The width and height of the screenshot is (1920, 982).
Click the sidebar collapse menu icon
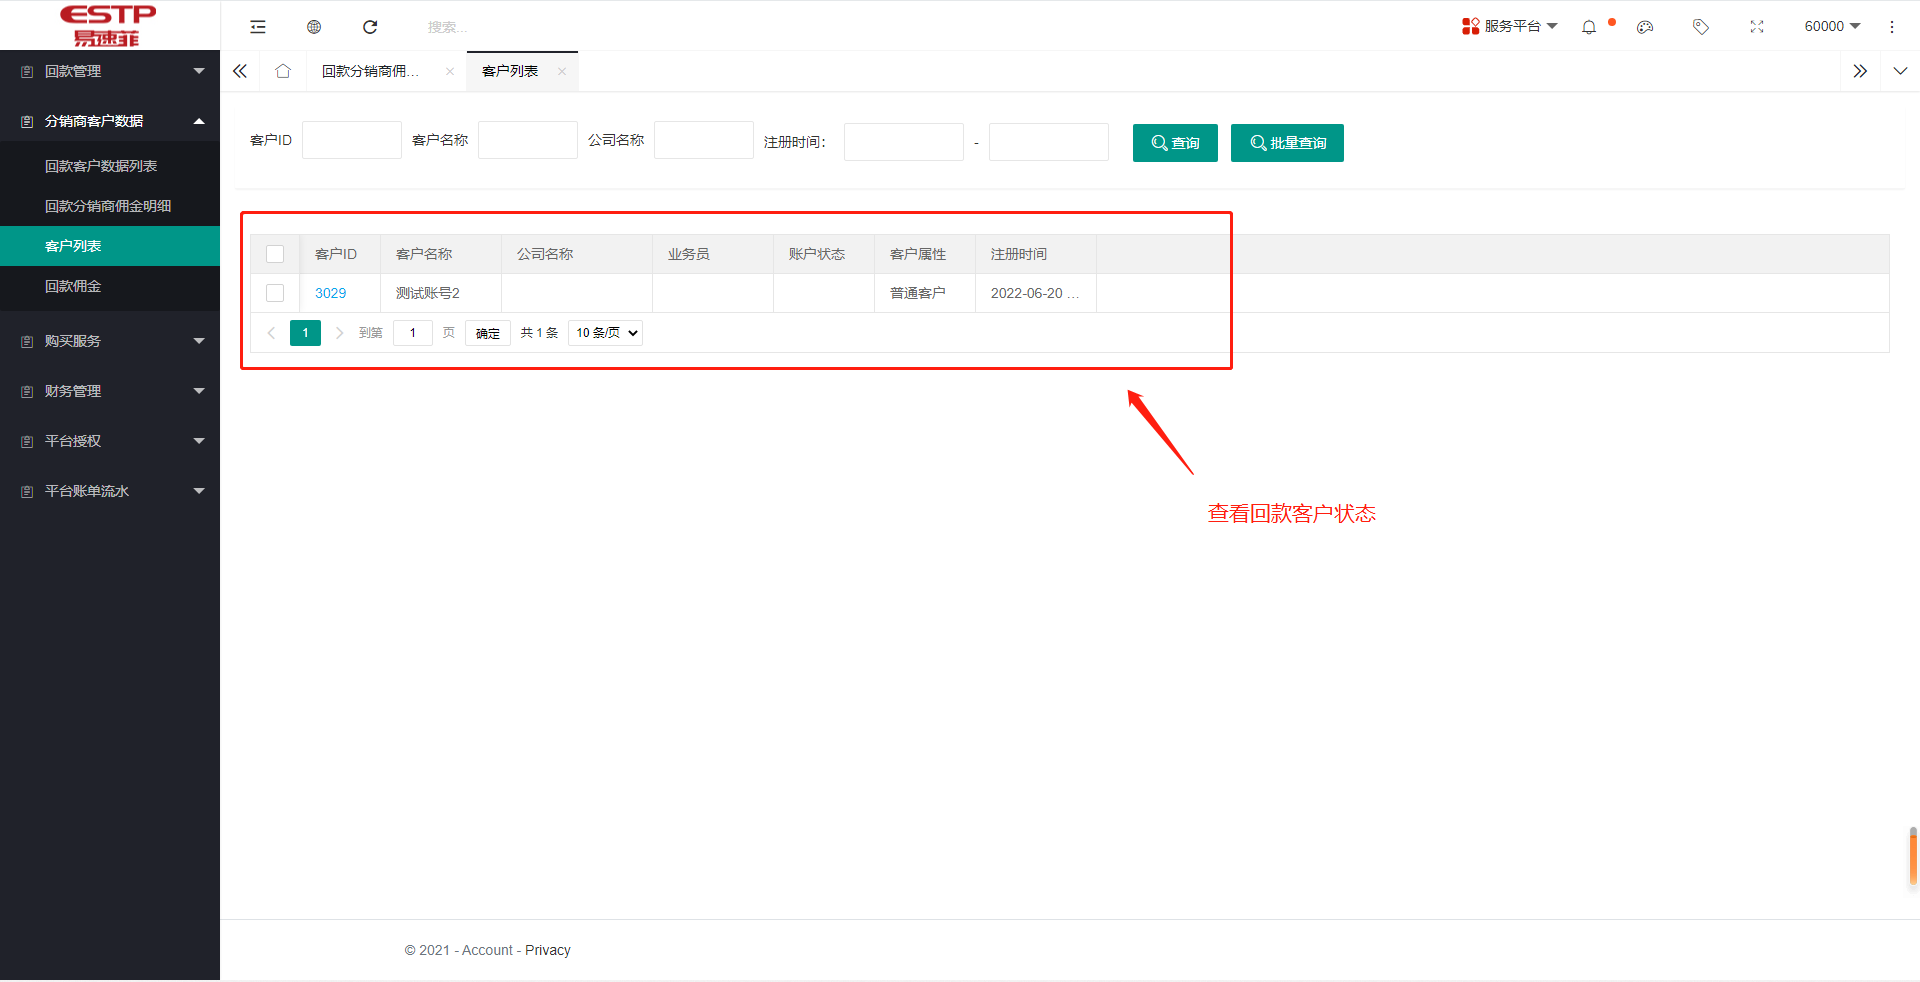click(258, 27)
